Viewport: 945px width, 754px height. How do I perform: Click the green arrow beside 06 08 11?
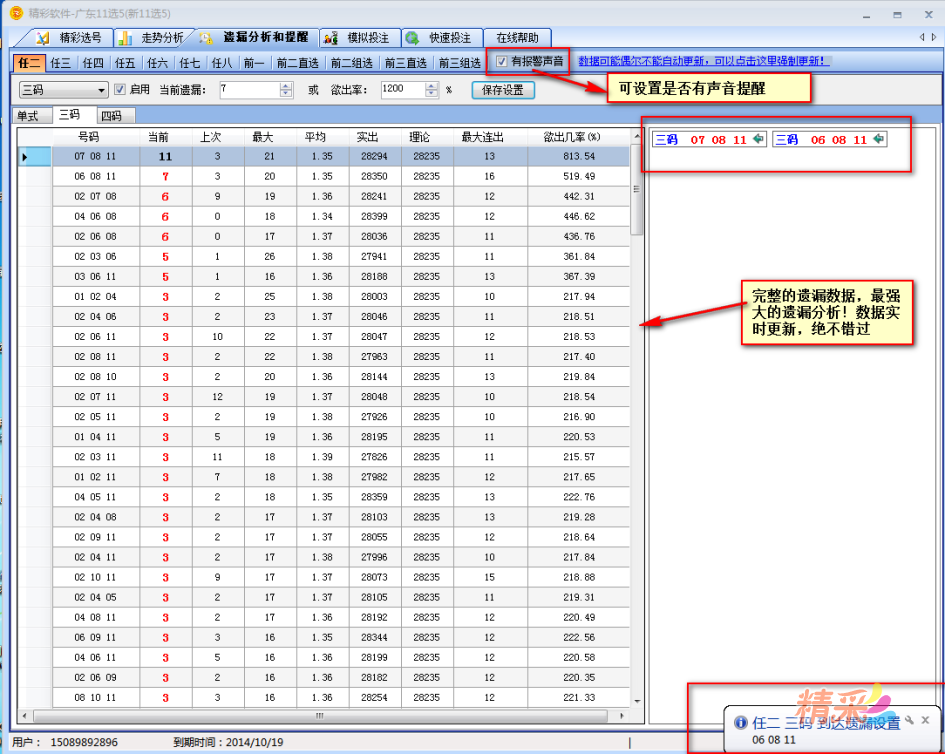coord(879,139)
